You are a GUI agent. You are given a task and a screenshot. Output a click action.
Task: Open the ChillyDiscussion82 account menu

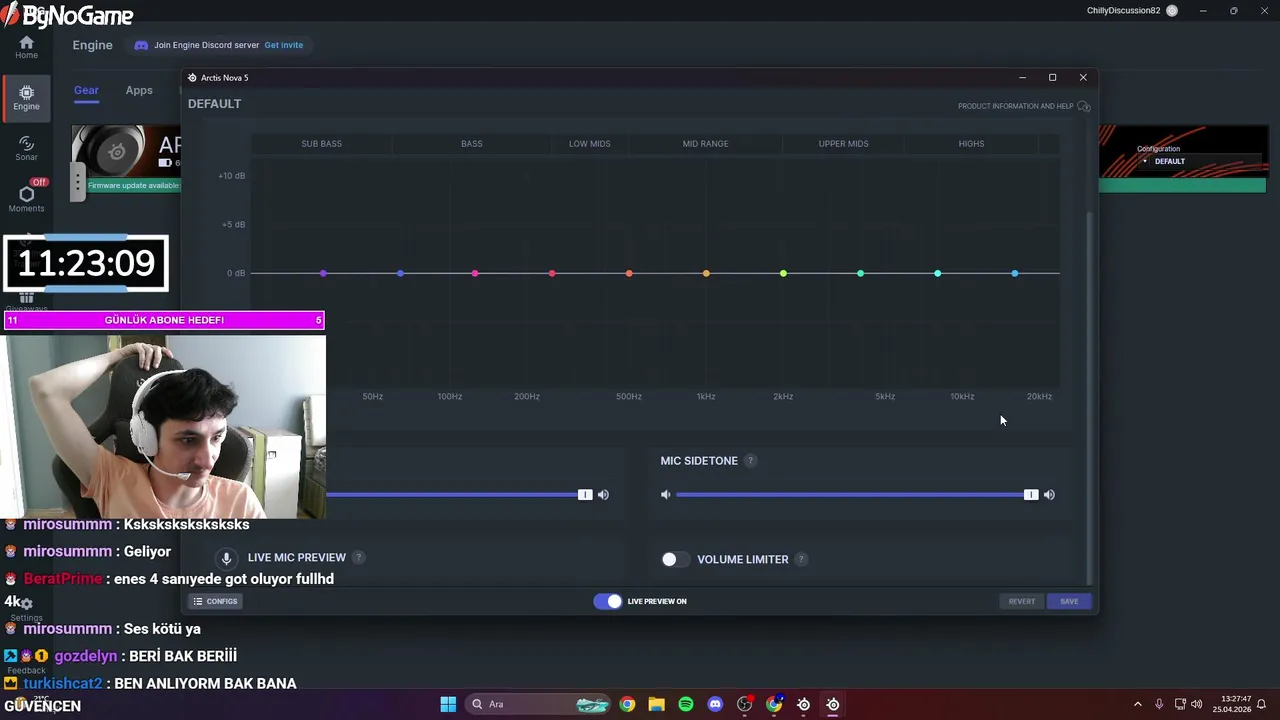click(1132, 11)
